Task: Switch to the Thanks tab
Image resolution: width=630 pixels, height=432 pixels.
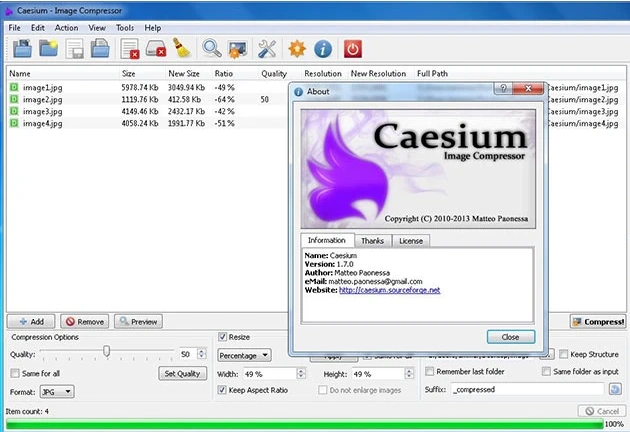Action: tap(372, 241)
